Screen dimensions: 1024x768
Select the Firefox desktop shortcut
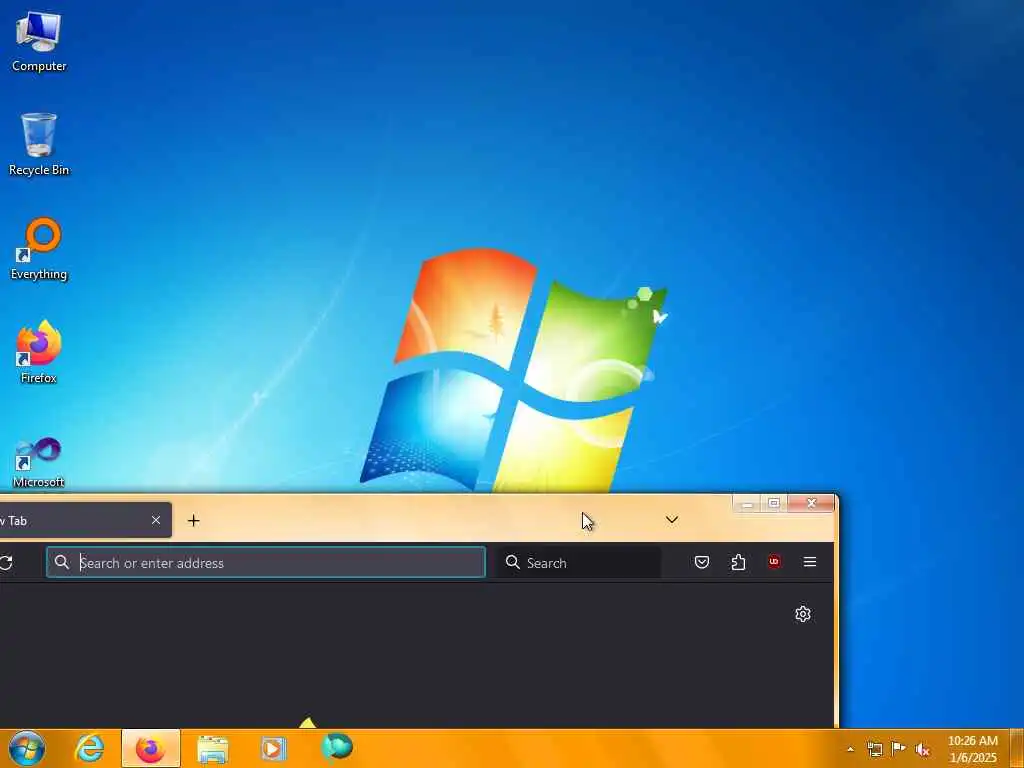[x=39, y=353]
